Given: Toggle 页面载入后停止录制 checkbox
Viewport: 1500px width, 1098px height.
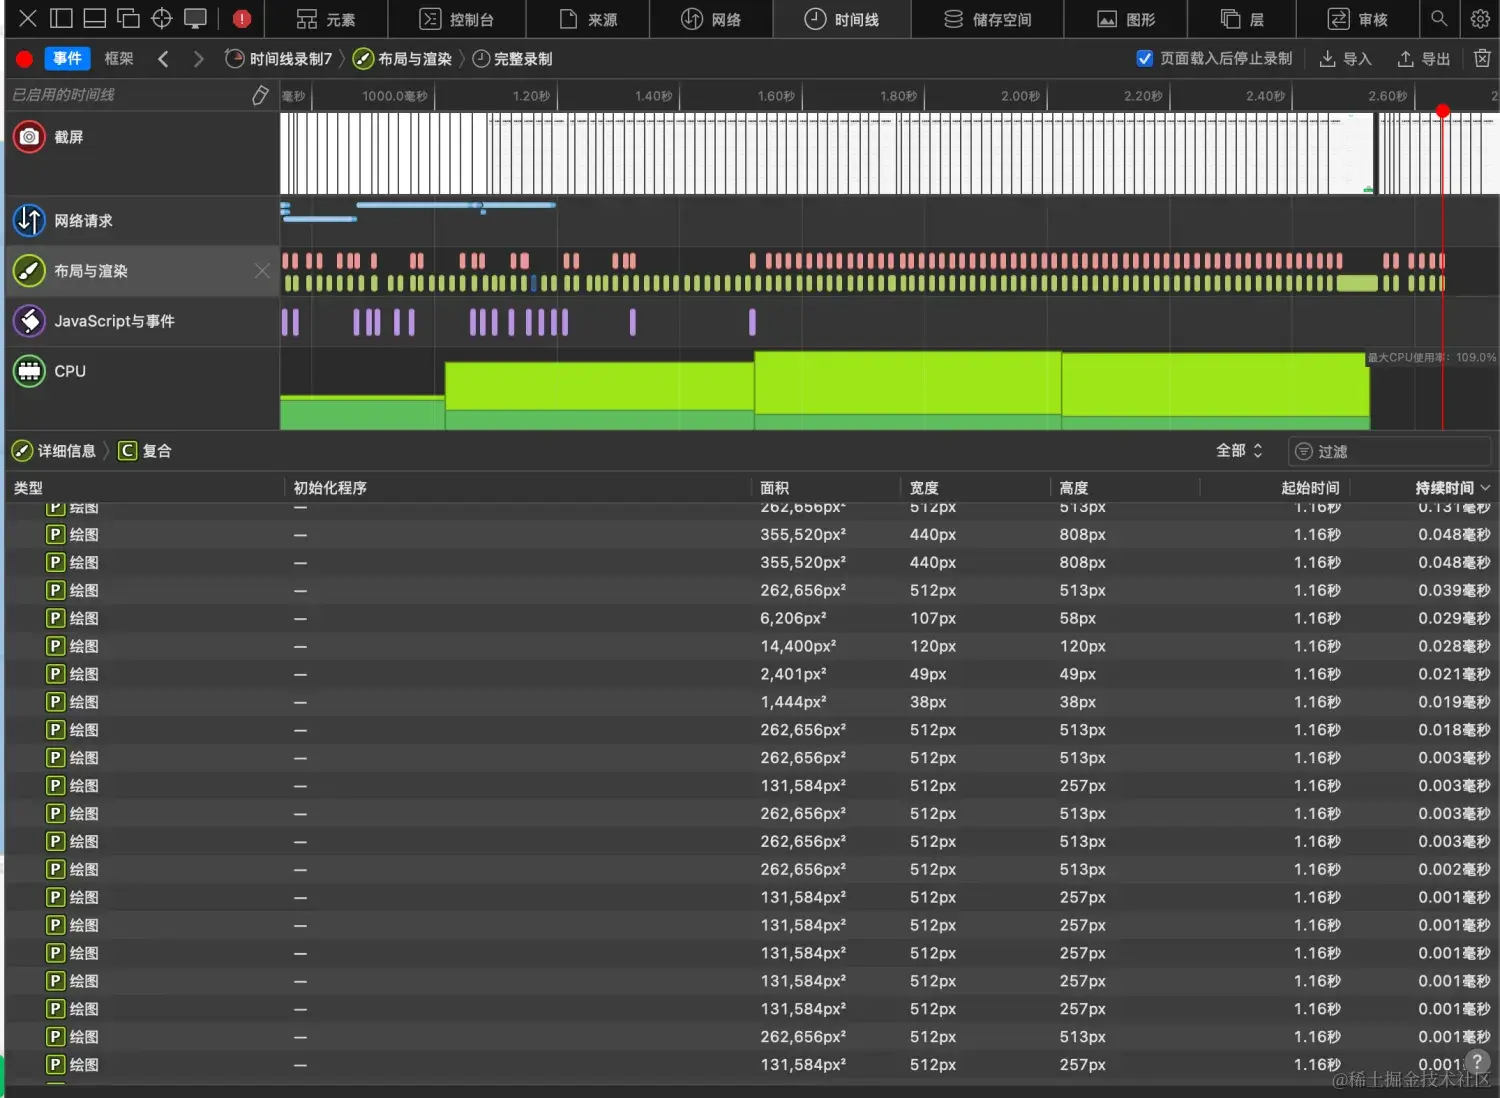Looking at the screenshot, I should tap(1145, 59).
